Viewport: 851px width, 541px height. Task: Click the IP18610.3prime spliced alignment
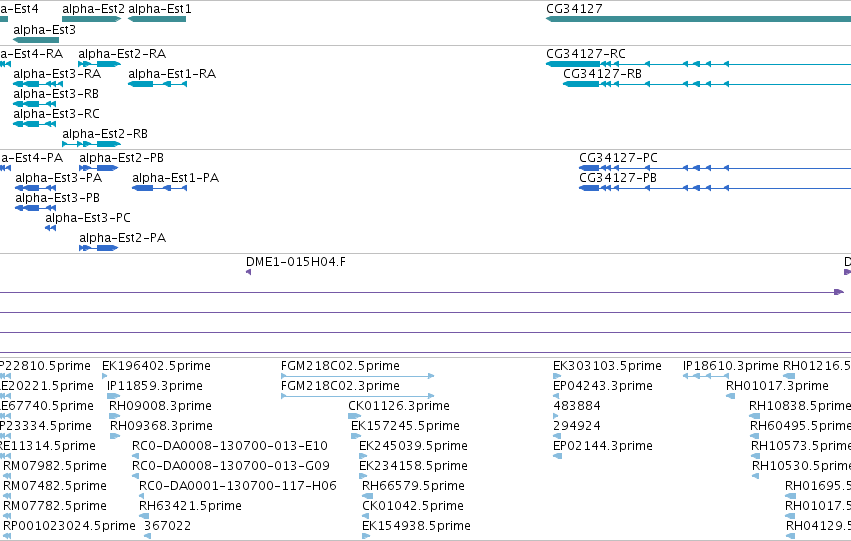(706, 376)
